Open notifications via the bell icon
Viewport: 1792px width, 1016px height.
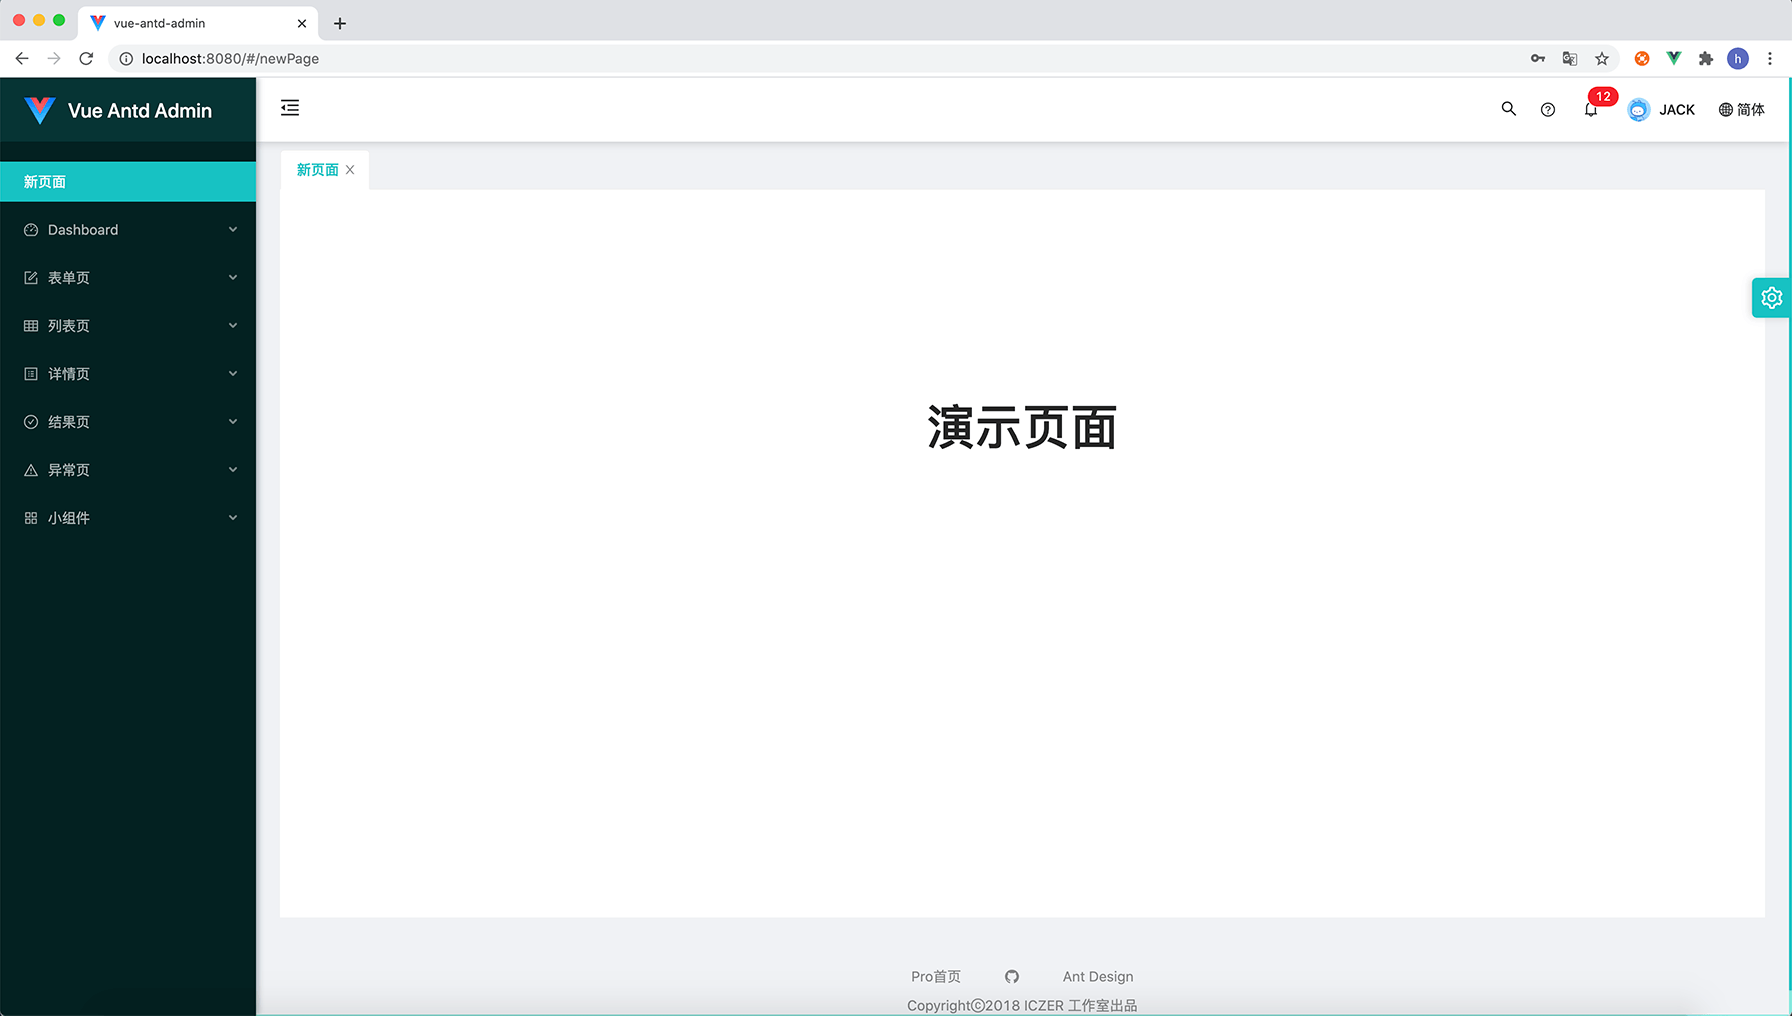(1590, 109)
